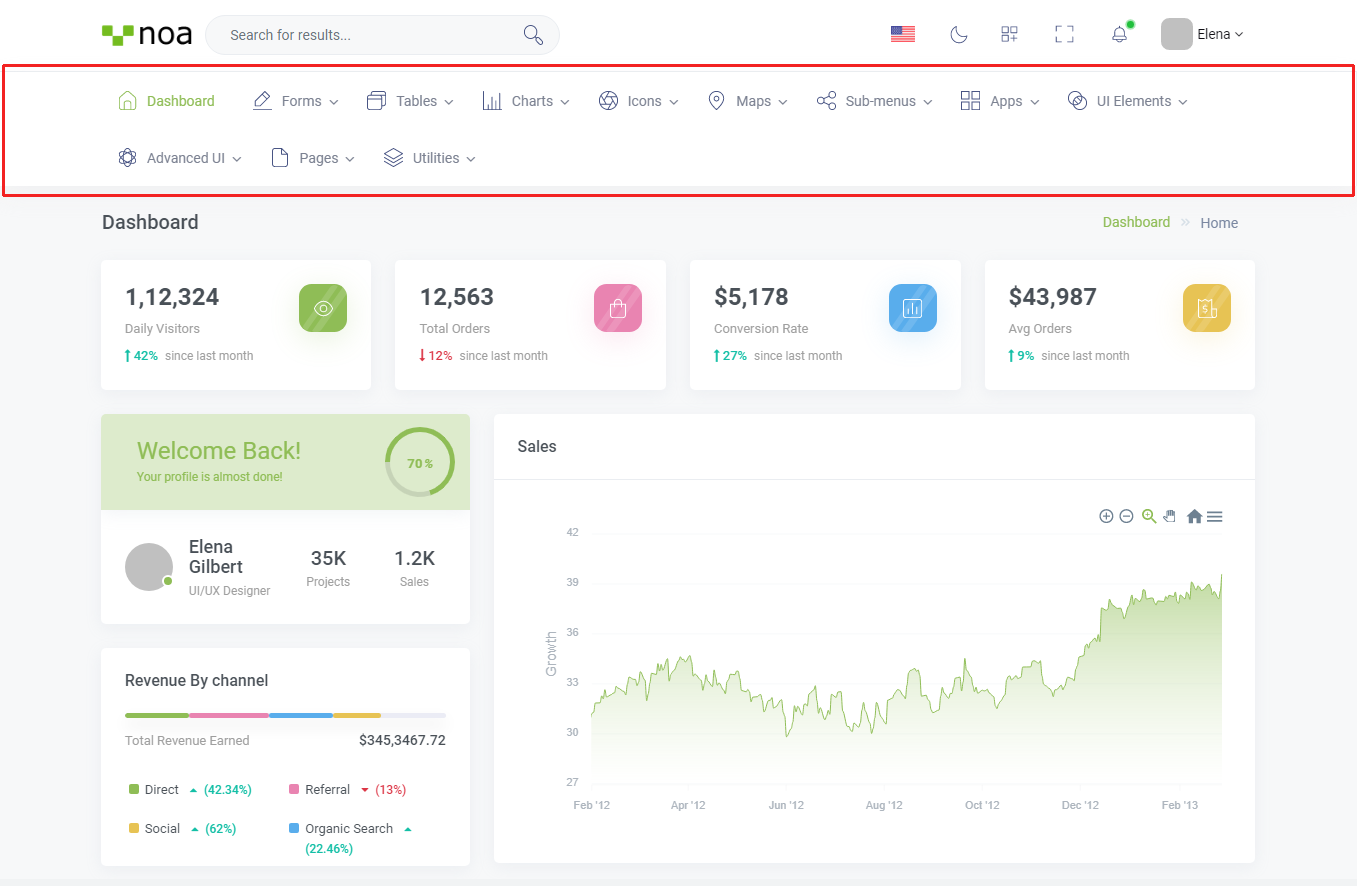This screenshot has height=886, width=1357.
Task: Open the UI Elements menu
Action: coord(1128,101)
